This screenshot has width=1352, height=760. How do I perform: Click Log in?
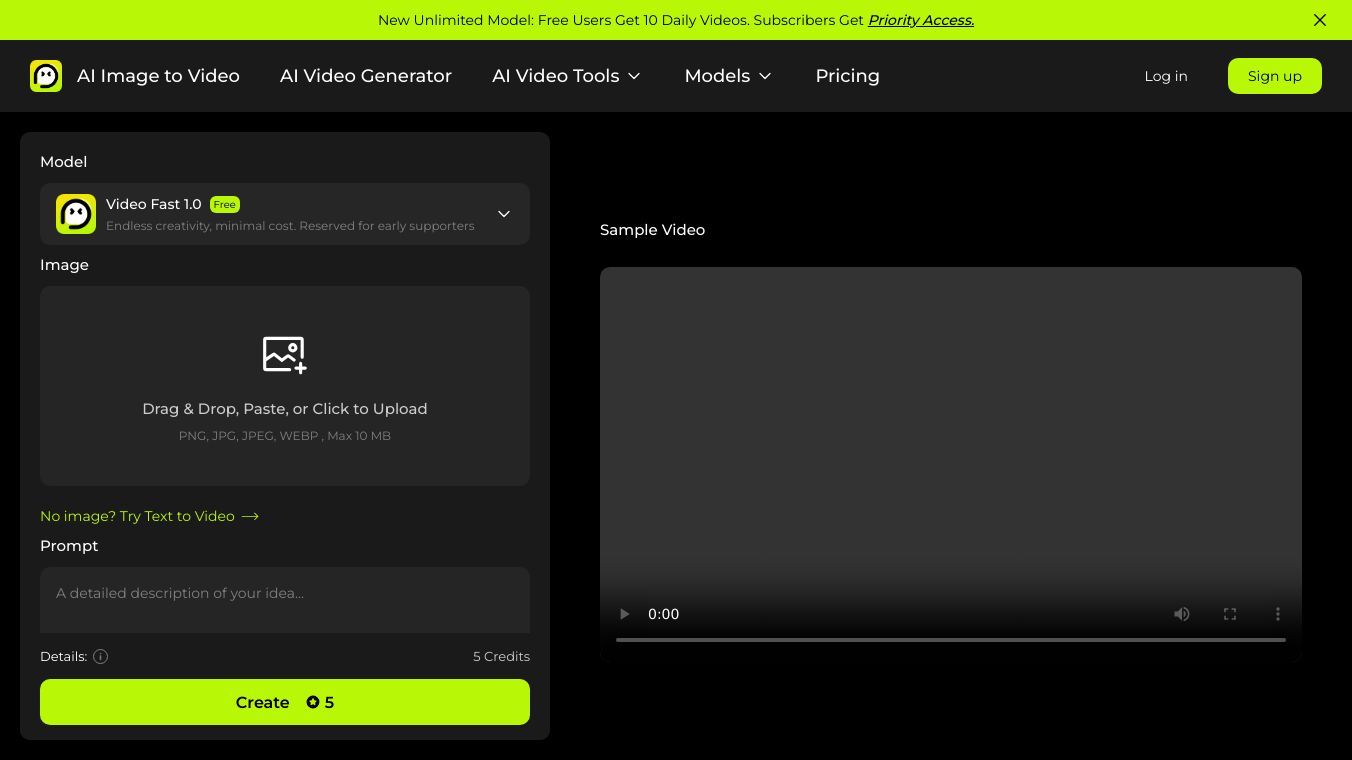[1166, 76]
